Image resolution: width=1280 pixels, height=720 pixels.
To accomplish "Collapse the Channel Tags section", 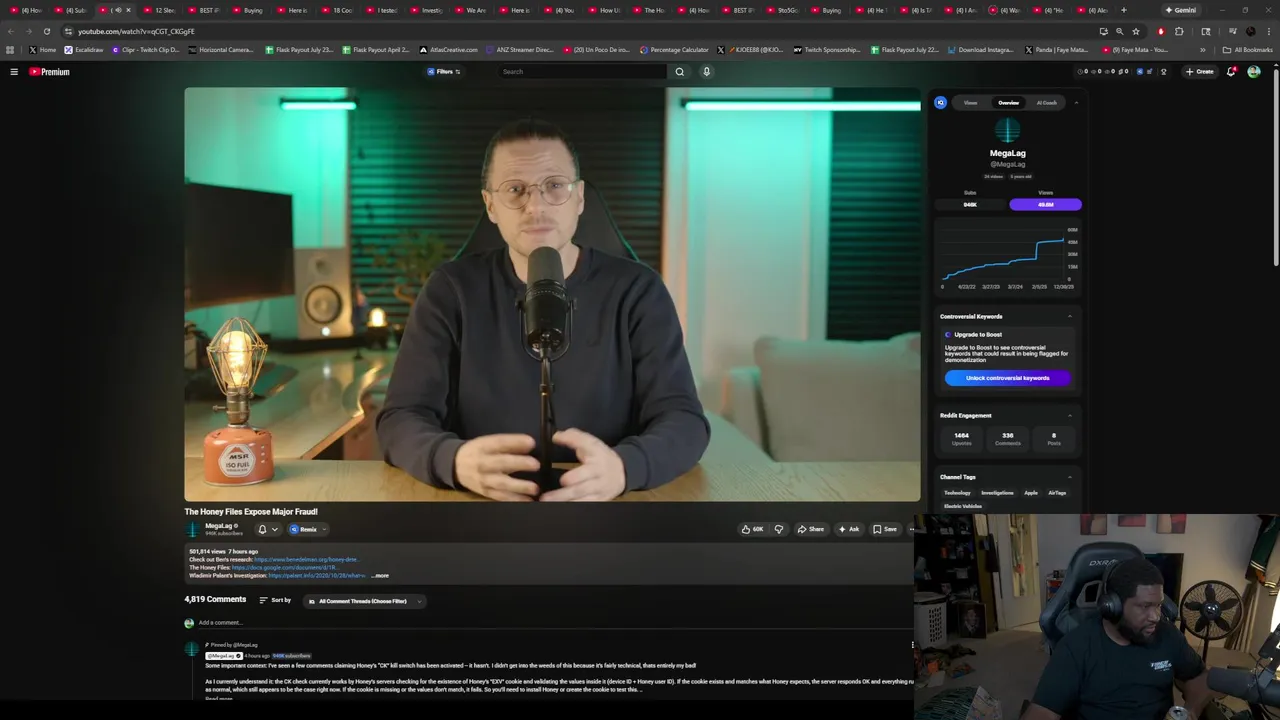I will (1069, 477).
